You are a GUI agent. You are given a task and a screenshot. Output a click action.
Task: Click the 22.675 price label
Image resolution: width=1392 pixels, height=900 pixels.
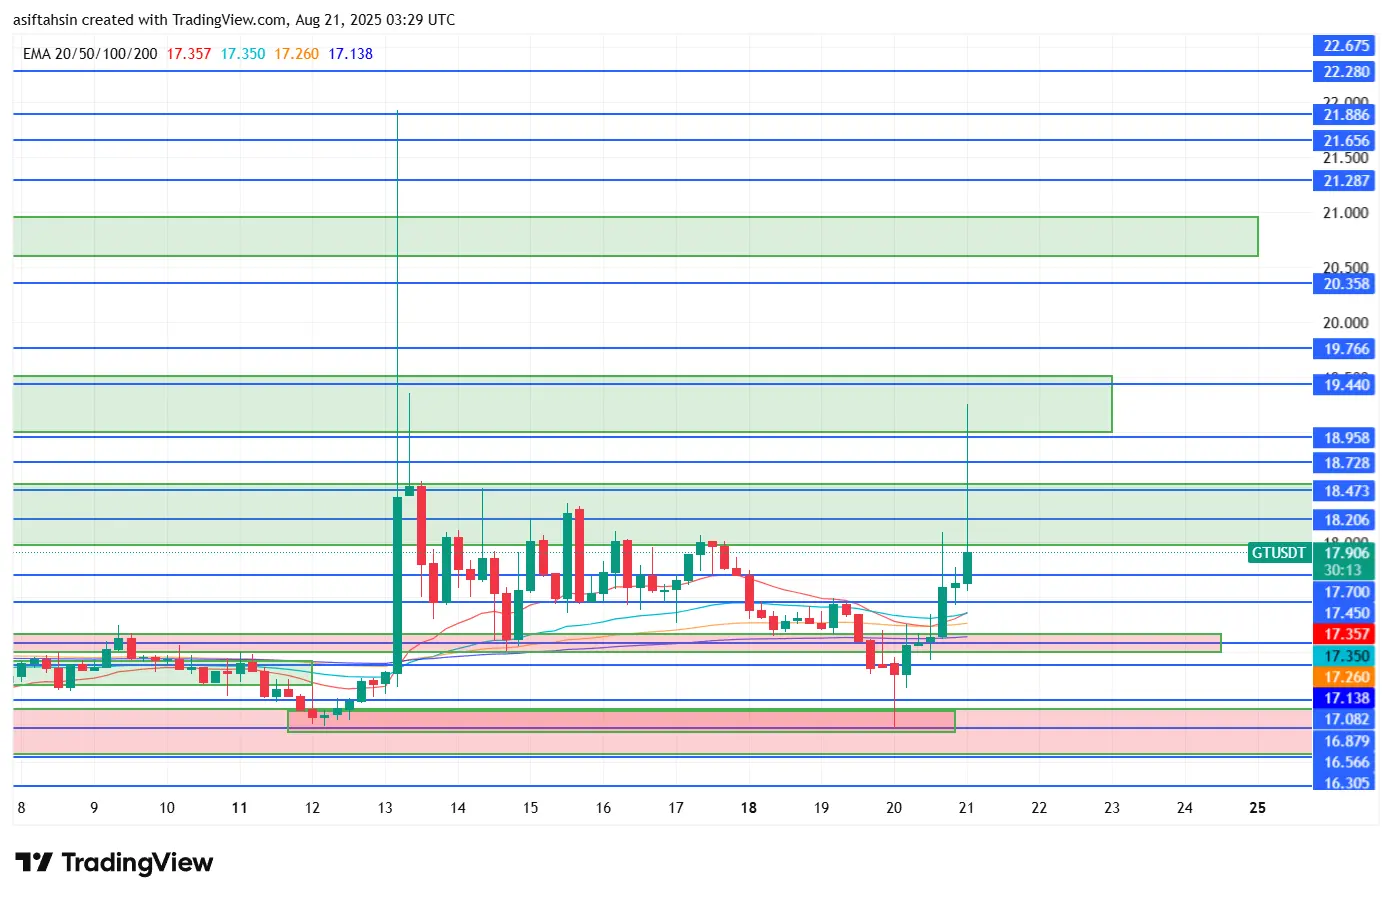[1345, 46]
